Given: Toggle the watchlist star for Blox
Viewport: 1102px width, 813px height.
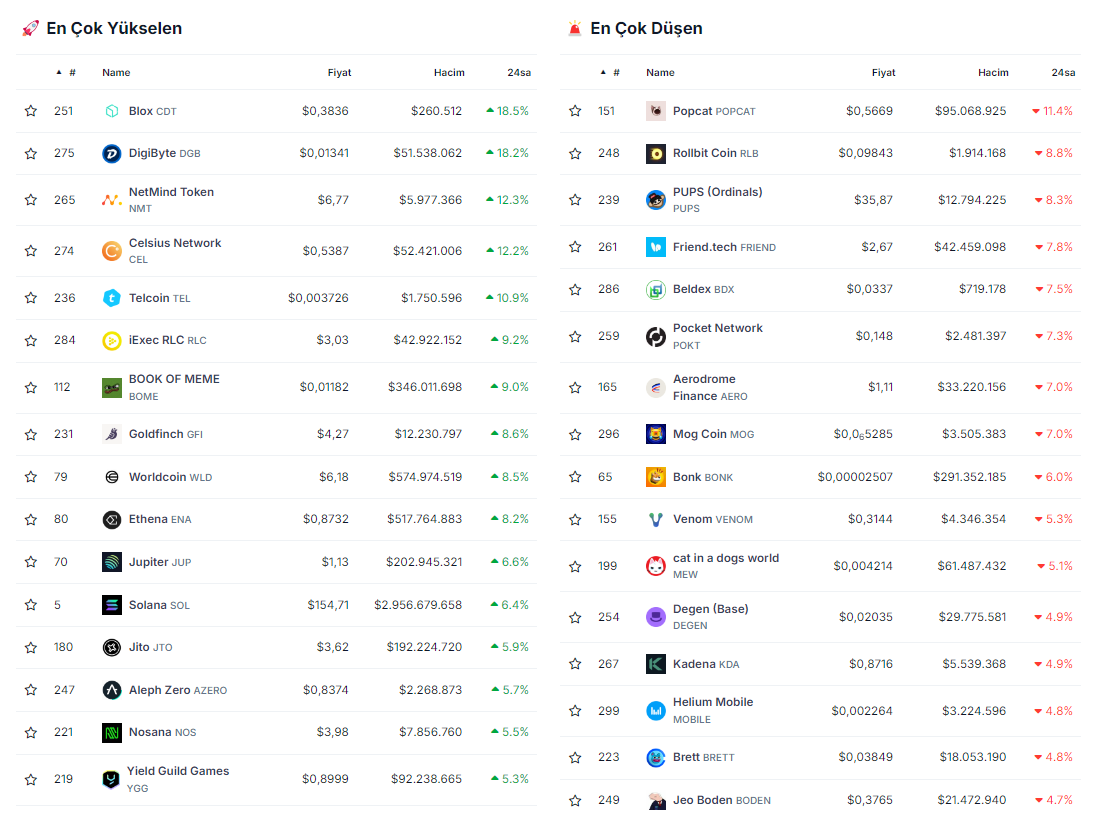Looking at the screenshot, I should coord(31,111).
